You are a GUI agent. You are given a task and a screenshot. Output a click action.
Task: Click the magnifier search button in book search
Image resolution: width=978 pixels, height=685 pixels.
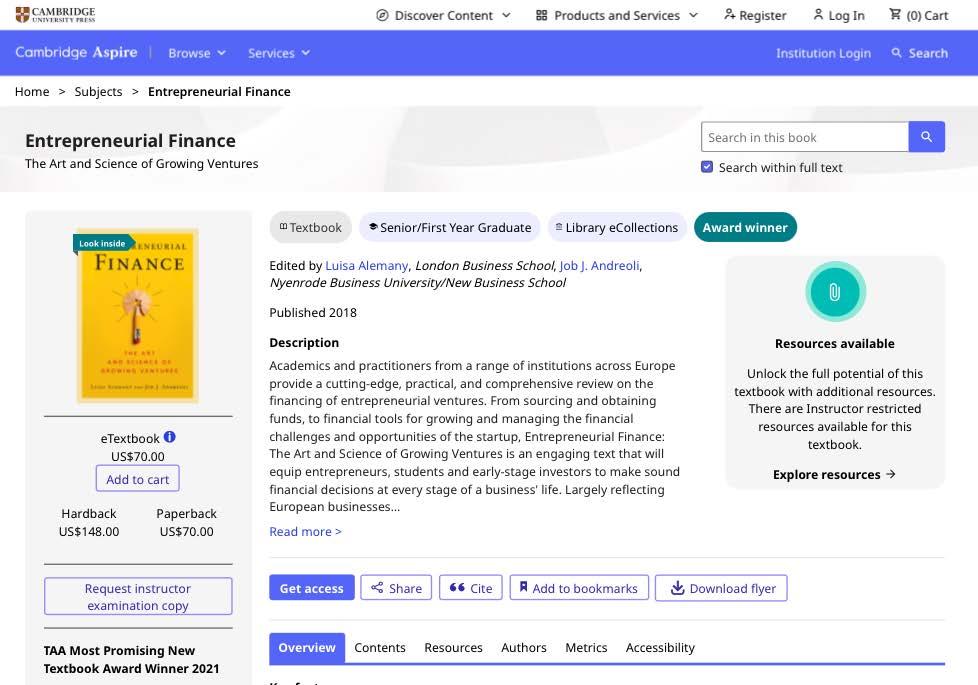pyautogui.click(x=926, y=137)
